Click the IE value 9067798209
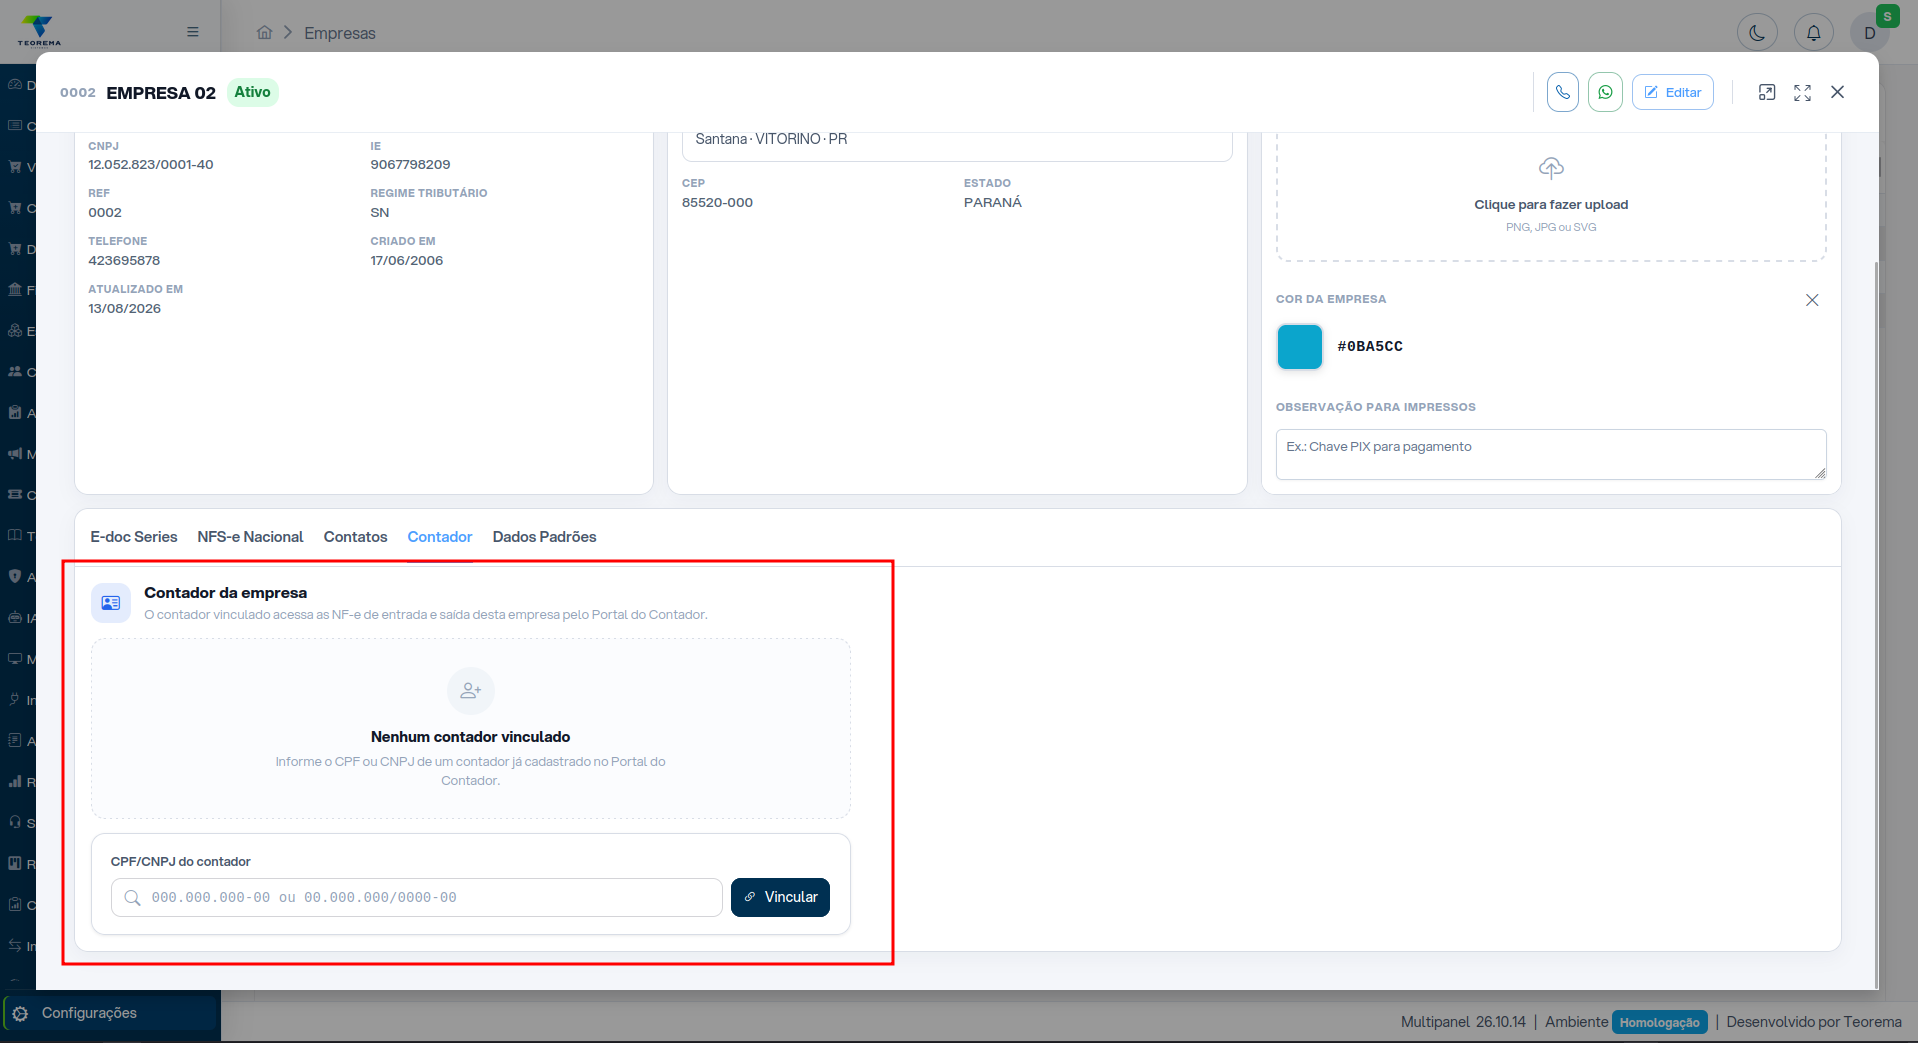 click(410, 165)
